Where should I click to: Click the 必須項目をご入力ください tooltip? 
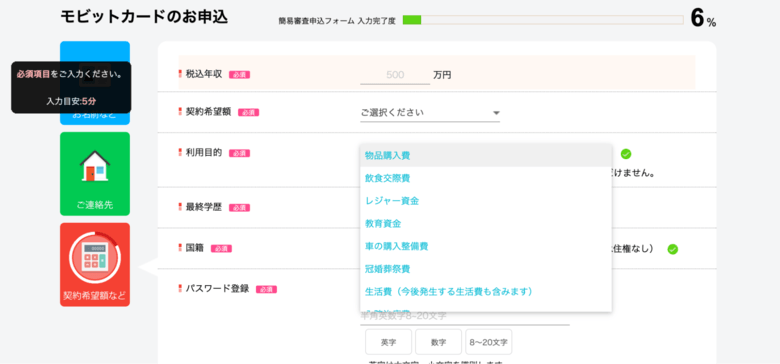71,88
